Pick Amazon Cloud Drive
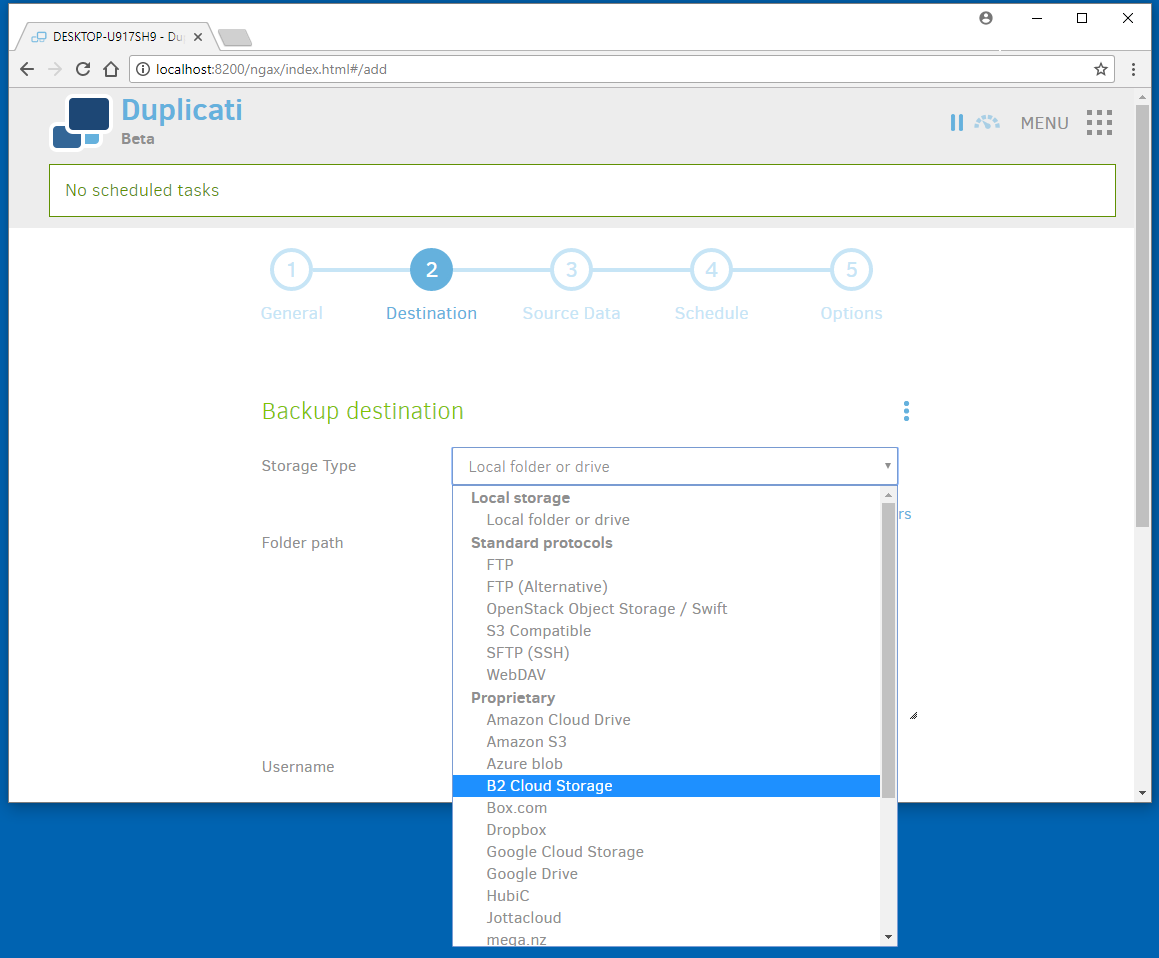1159x958 pixels. [667, 720]
